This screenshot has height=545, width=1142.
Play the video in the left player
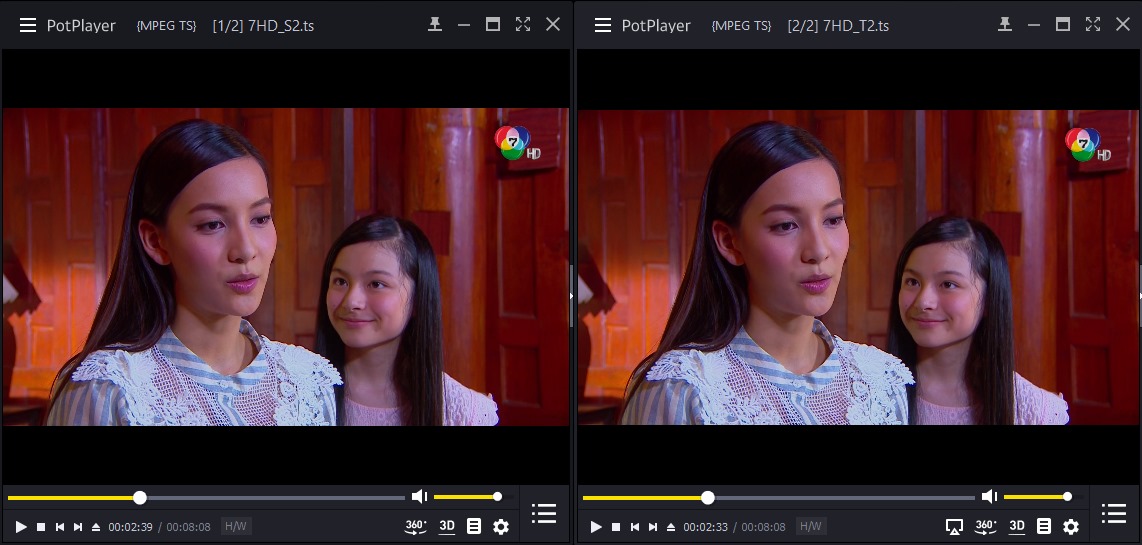[21, 527]
